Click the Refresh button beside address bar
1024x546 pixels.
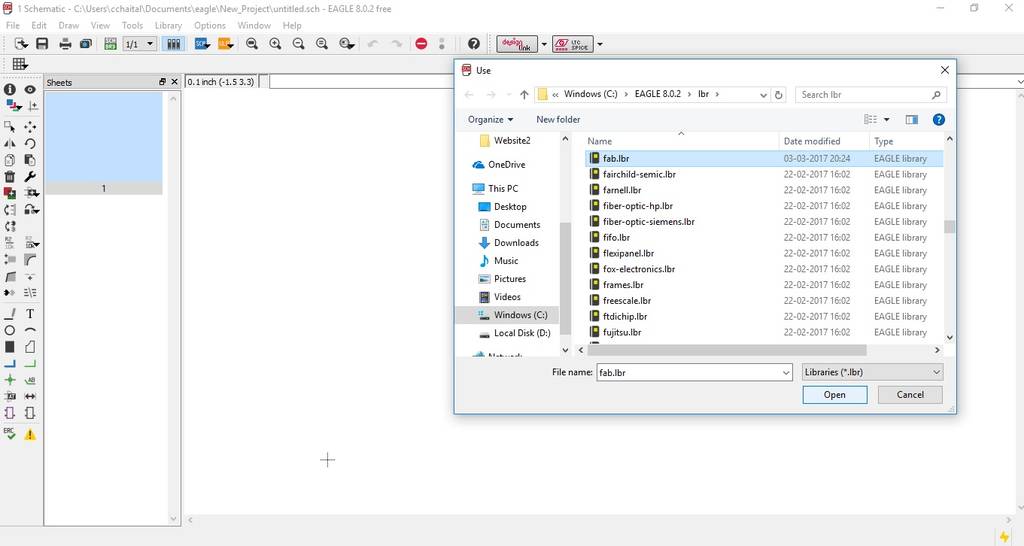click(x=778, y=95)
